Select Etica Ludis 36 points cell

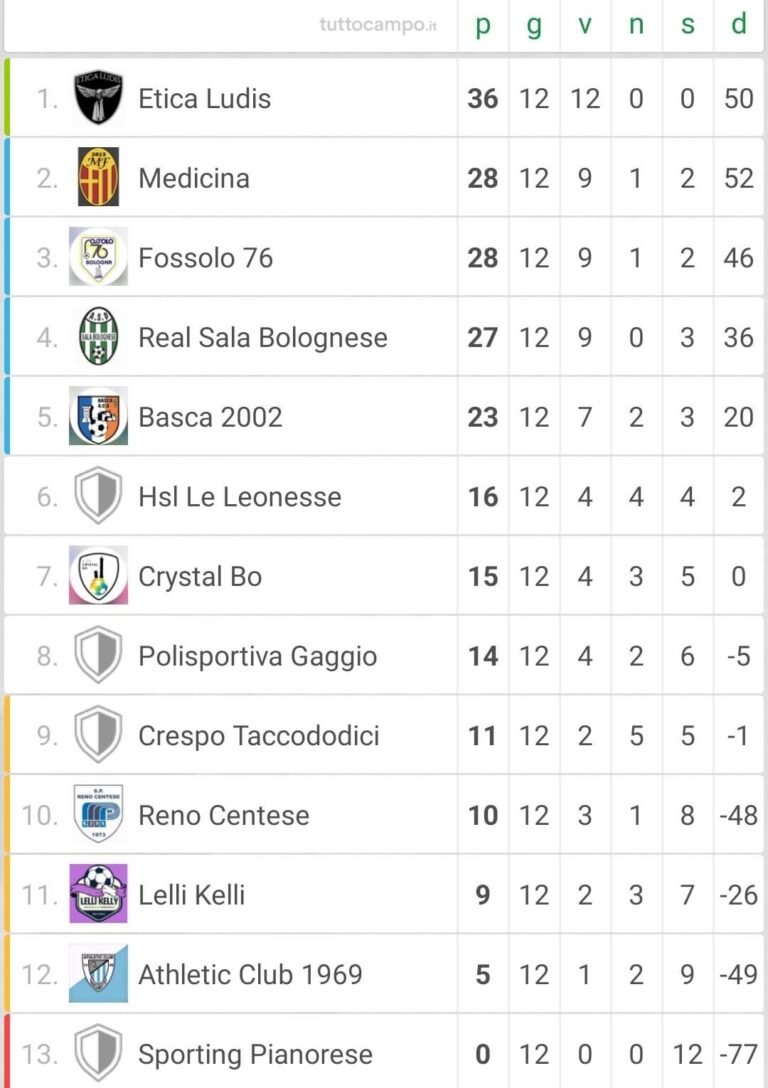coord(483,98)
